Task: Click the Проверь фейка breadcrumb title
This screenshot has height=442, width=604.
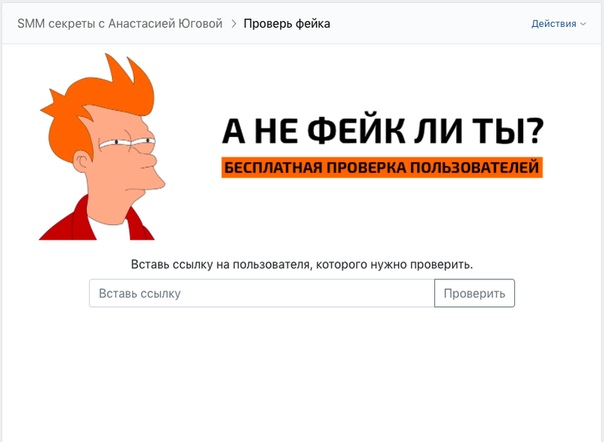Action: pyautogui.click(x=287, y=24)
